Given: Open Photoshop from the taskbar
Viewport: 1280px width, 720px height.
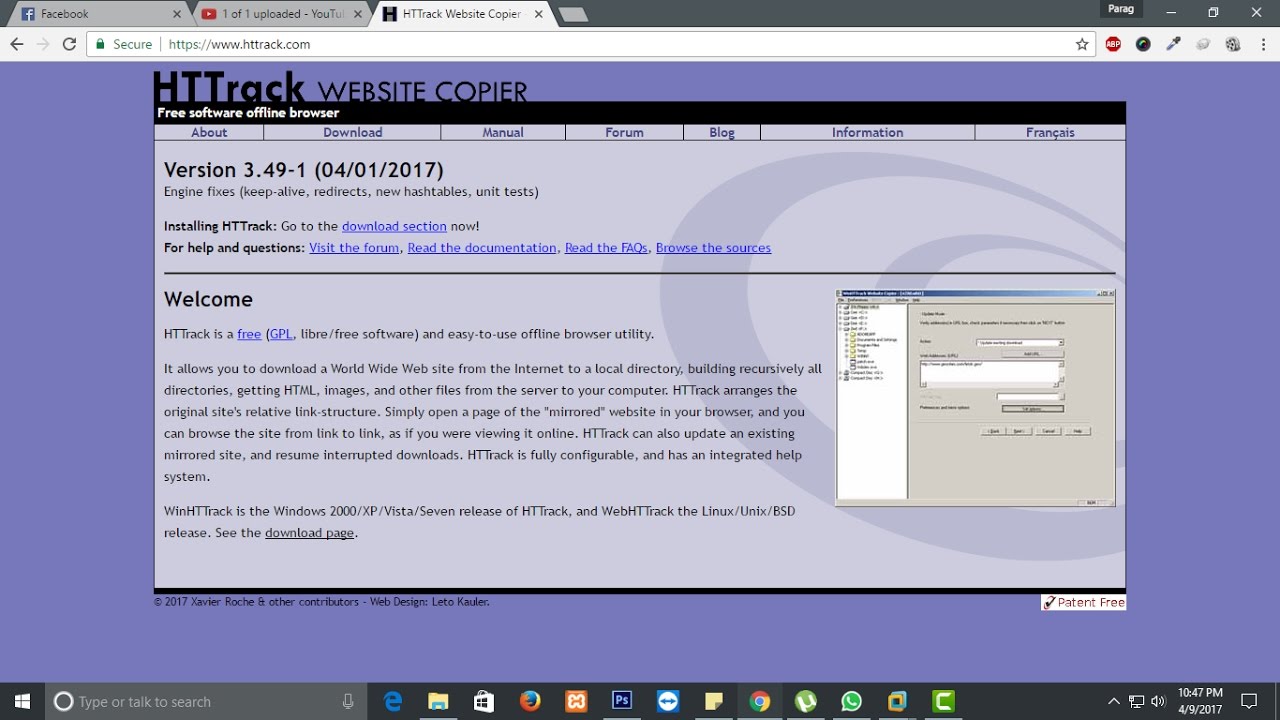Looking at the screenshot, I should (622, 701).
